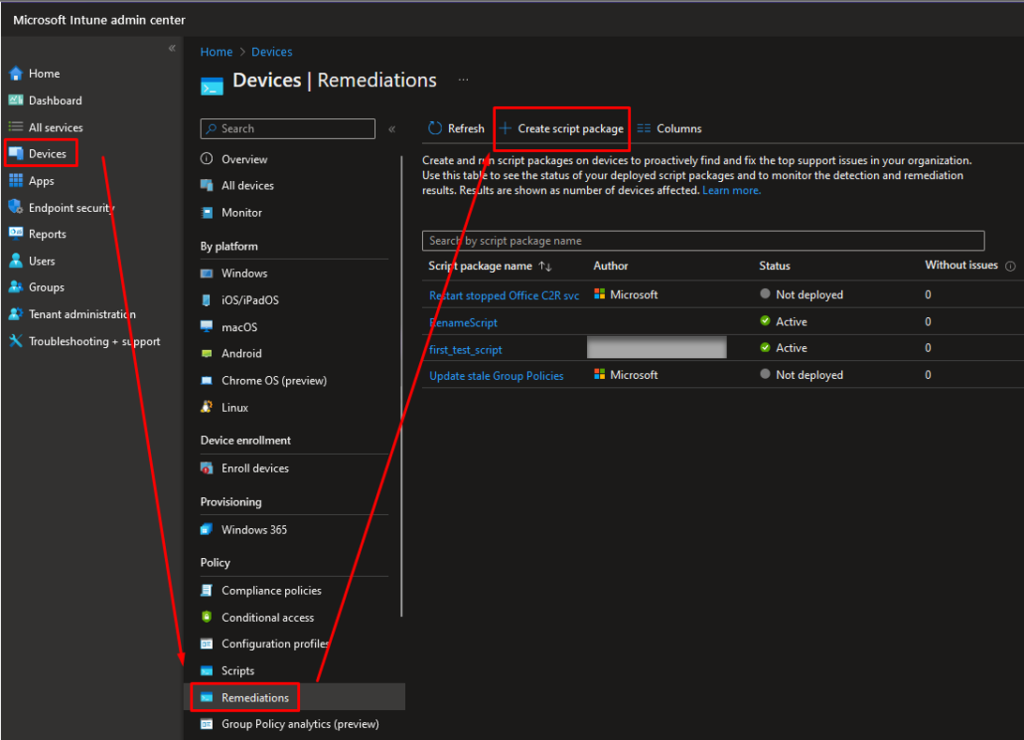
Task: Click the macOS monitor icon
Action: pos(206,327)
